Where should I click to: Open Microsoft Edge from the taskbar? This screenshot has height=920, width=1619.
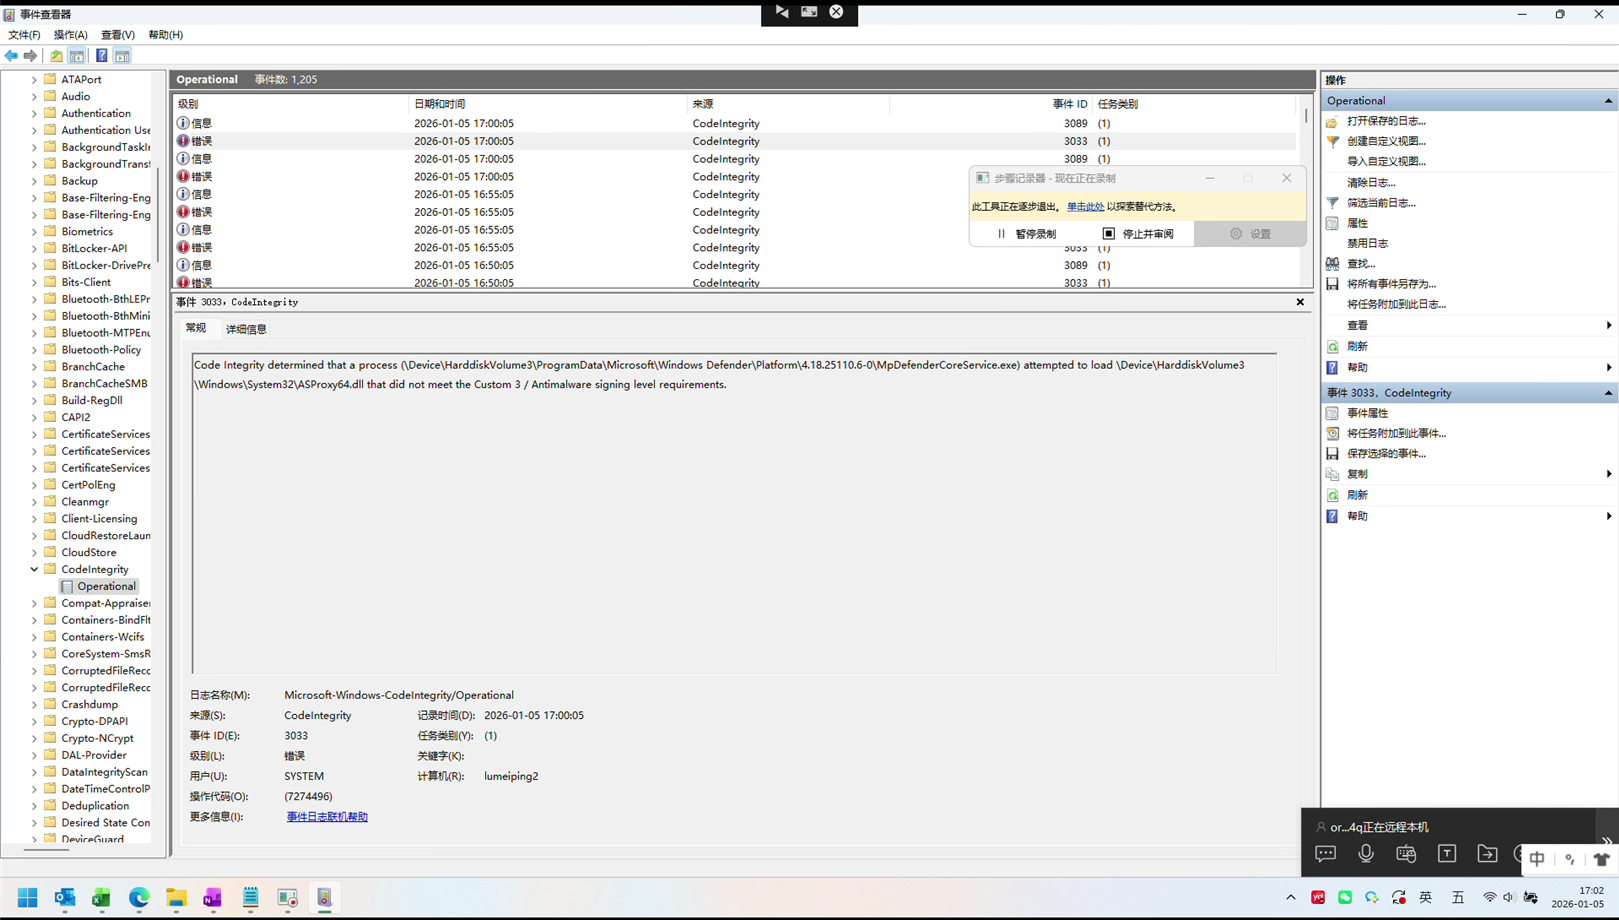click(x=139, y=898)
